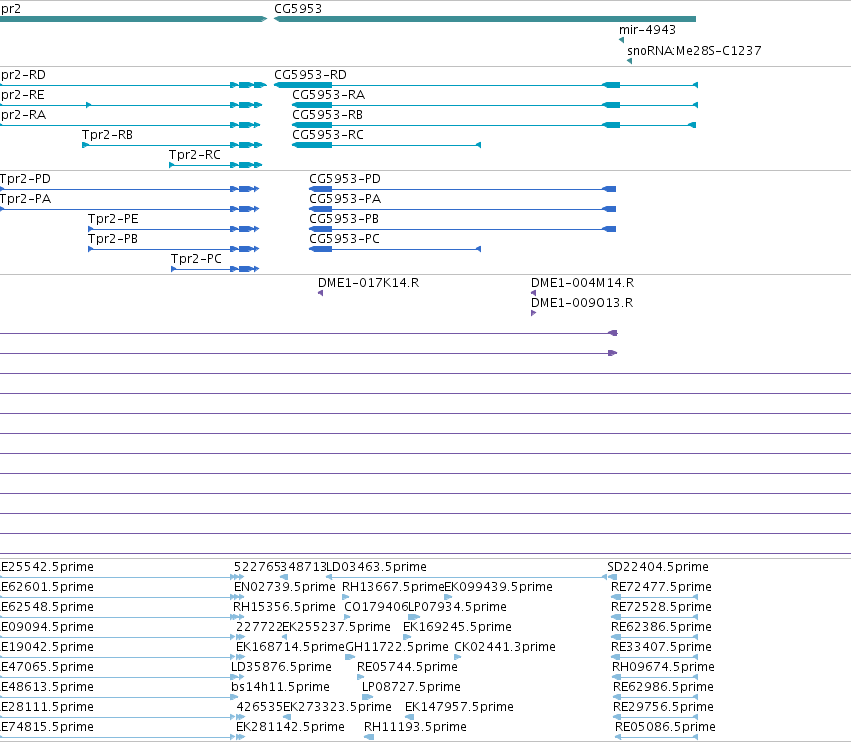Pick the EK273323.5prime EST label

[337, 707]
